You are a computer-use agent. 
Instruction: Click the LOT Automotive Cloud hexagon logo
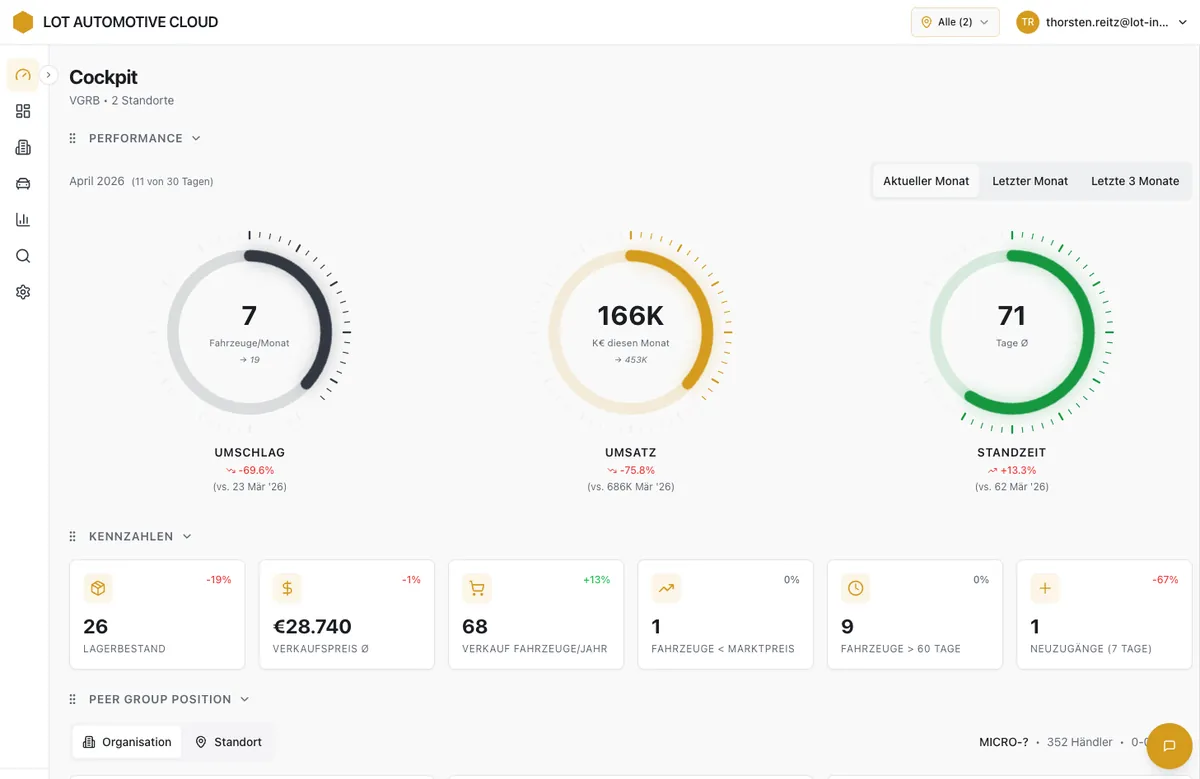click(23, 22)
